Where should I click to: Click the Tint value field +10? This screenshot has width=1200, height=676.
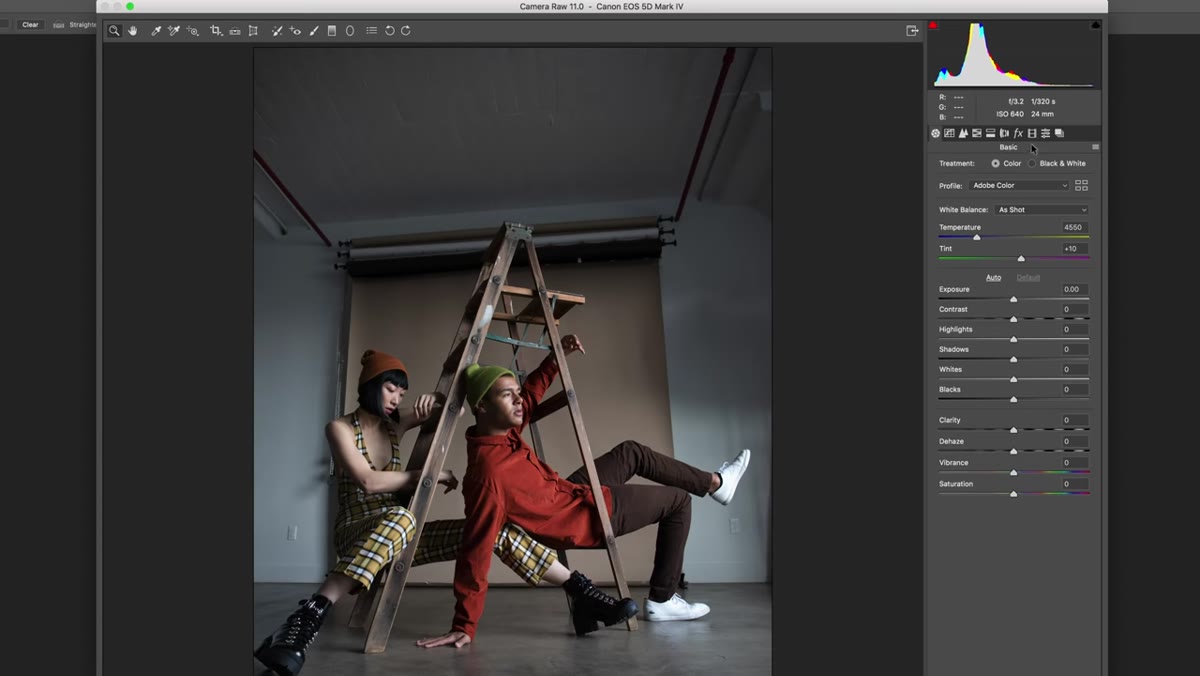coord(1074,249)
